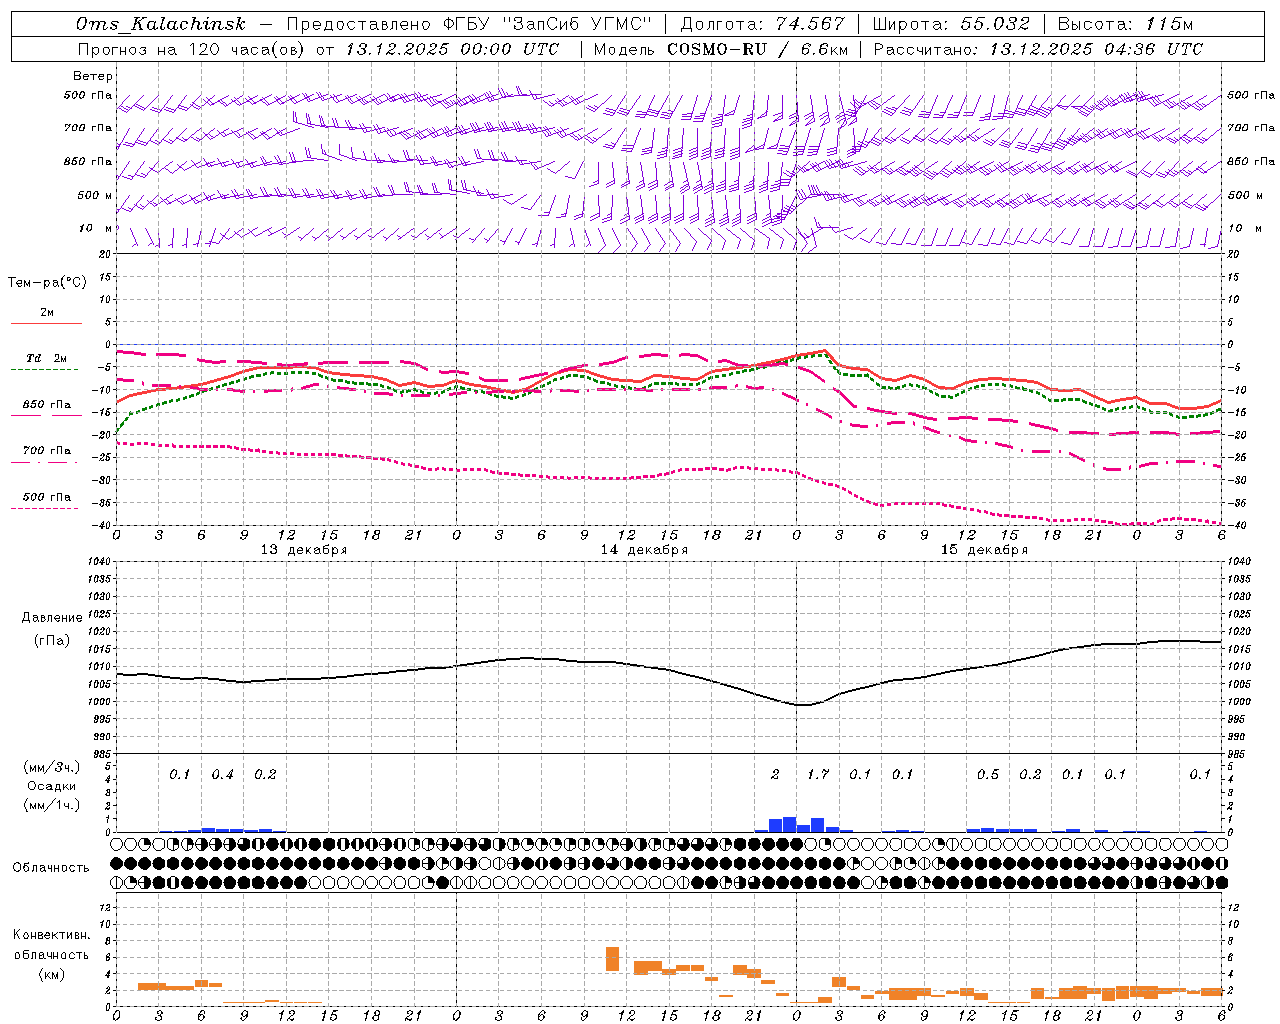
Task: Click the 'Давление' pressure panel label
Action: click(x=52, y=618)
